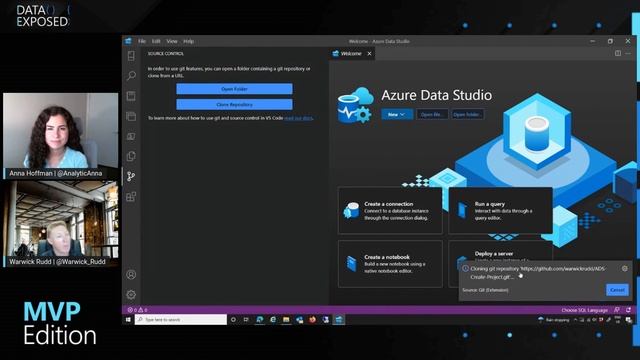Select the Source Control branch icon
Viewport: 640px width, 360px height.
click(x=131, y=176)
